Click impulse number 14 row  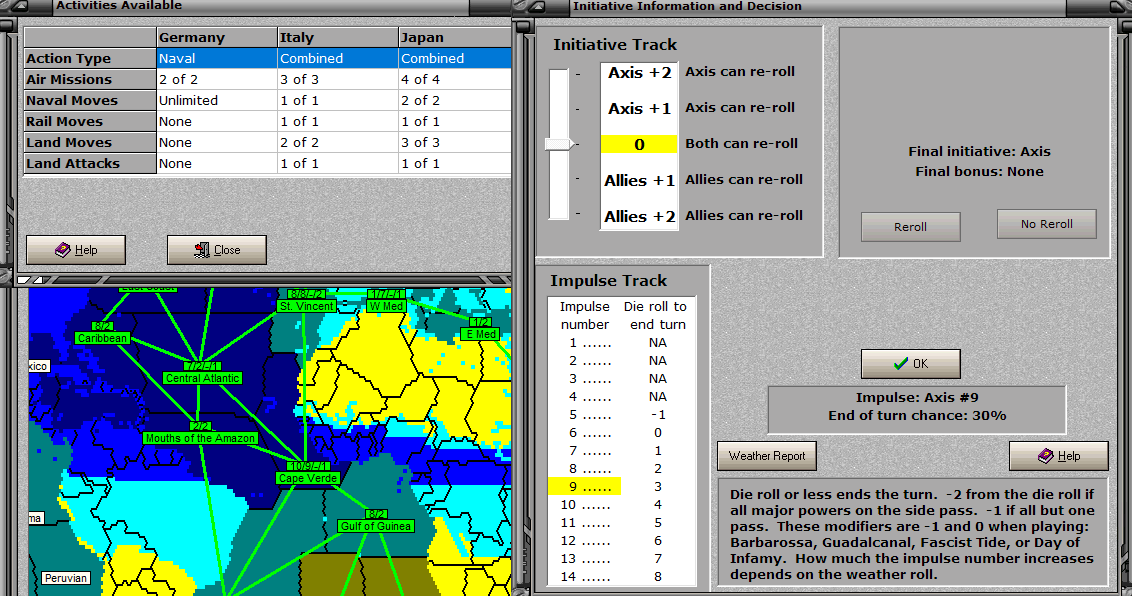coord(621,577)
